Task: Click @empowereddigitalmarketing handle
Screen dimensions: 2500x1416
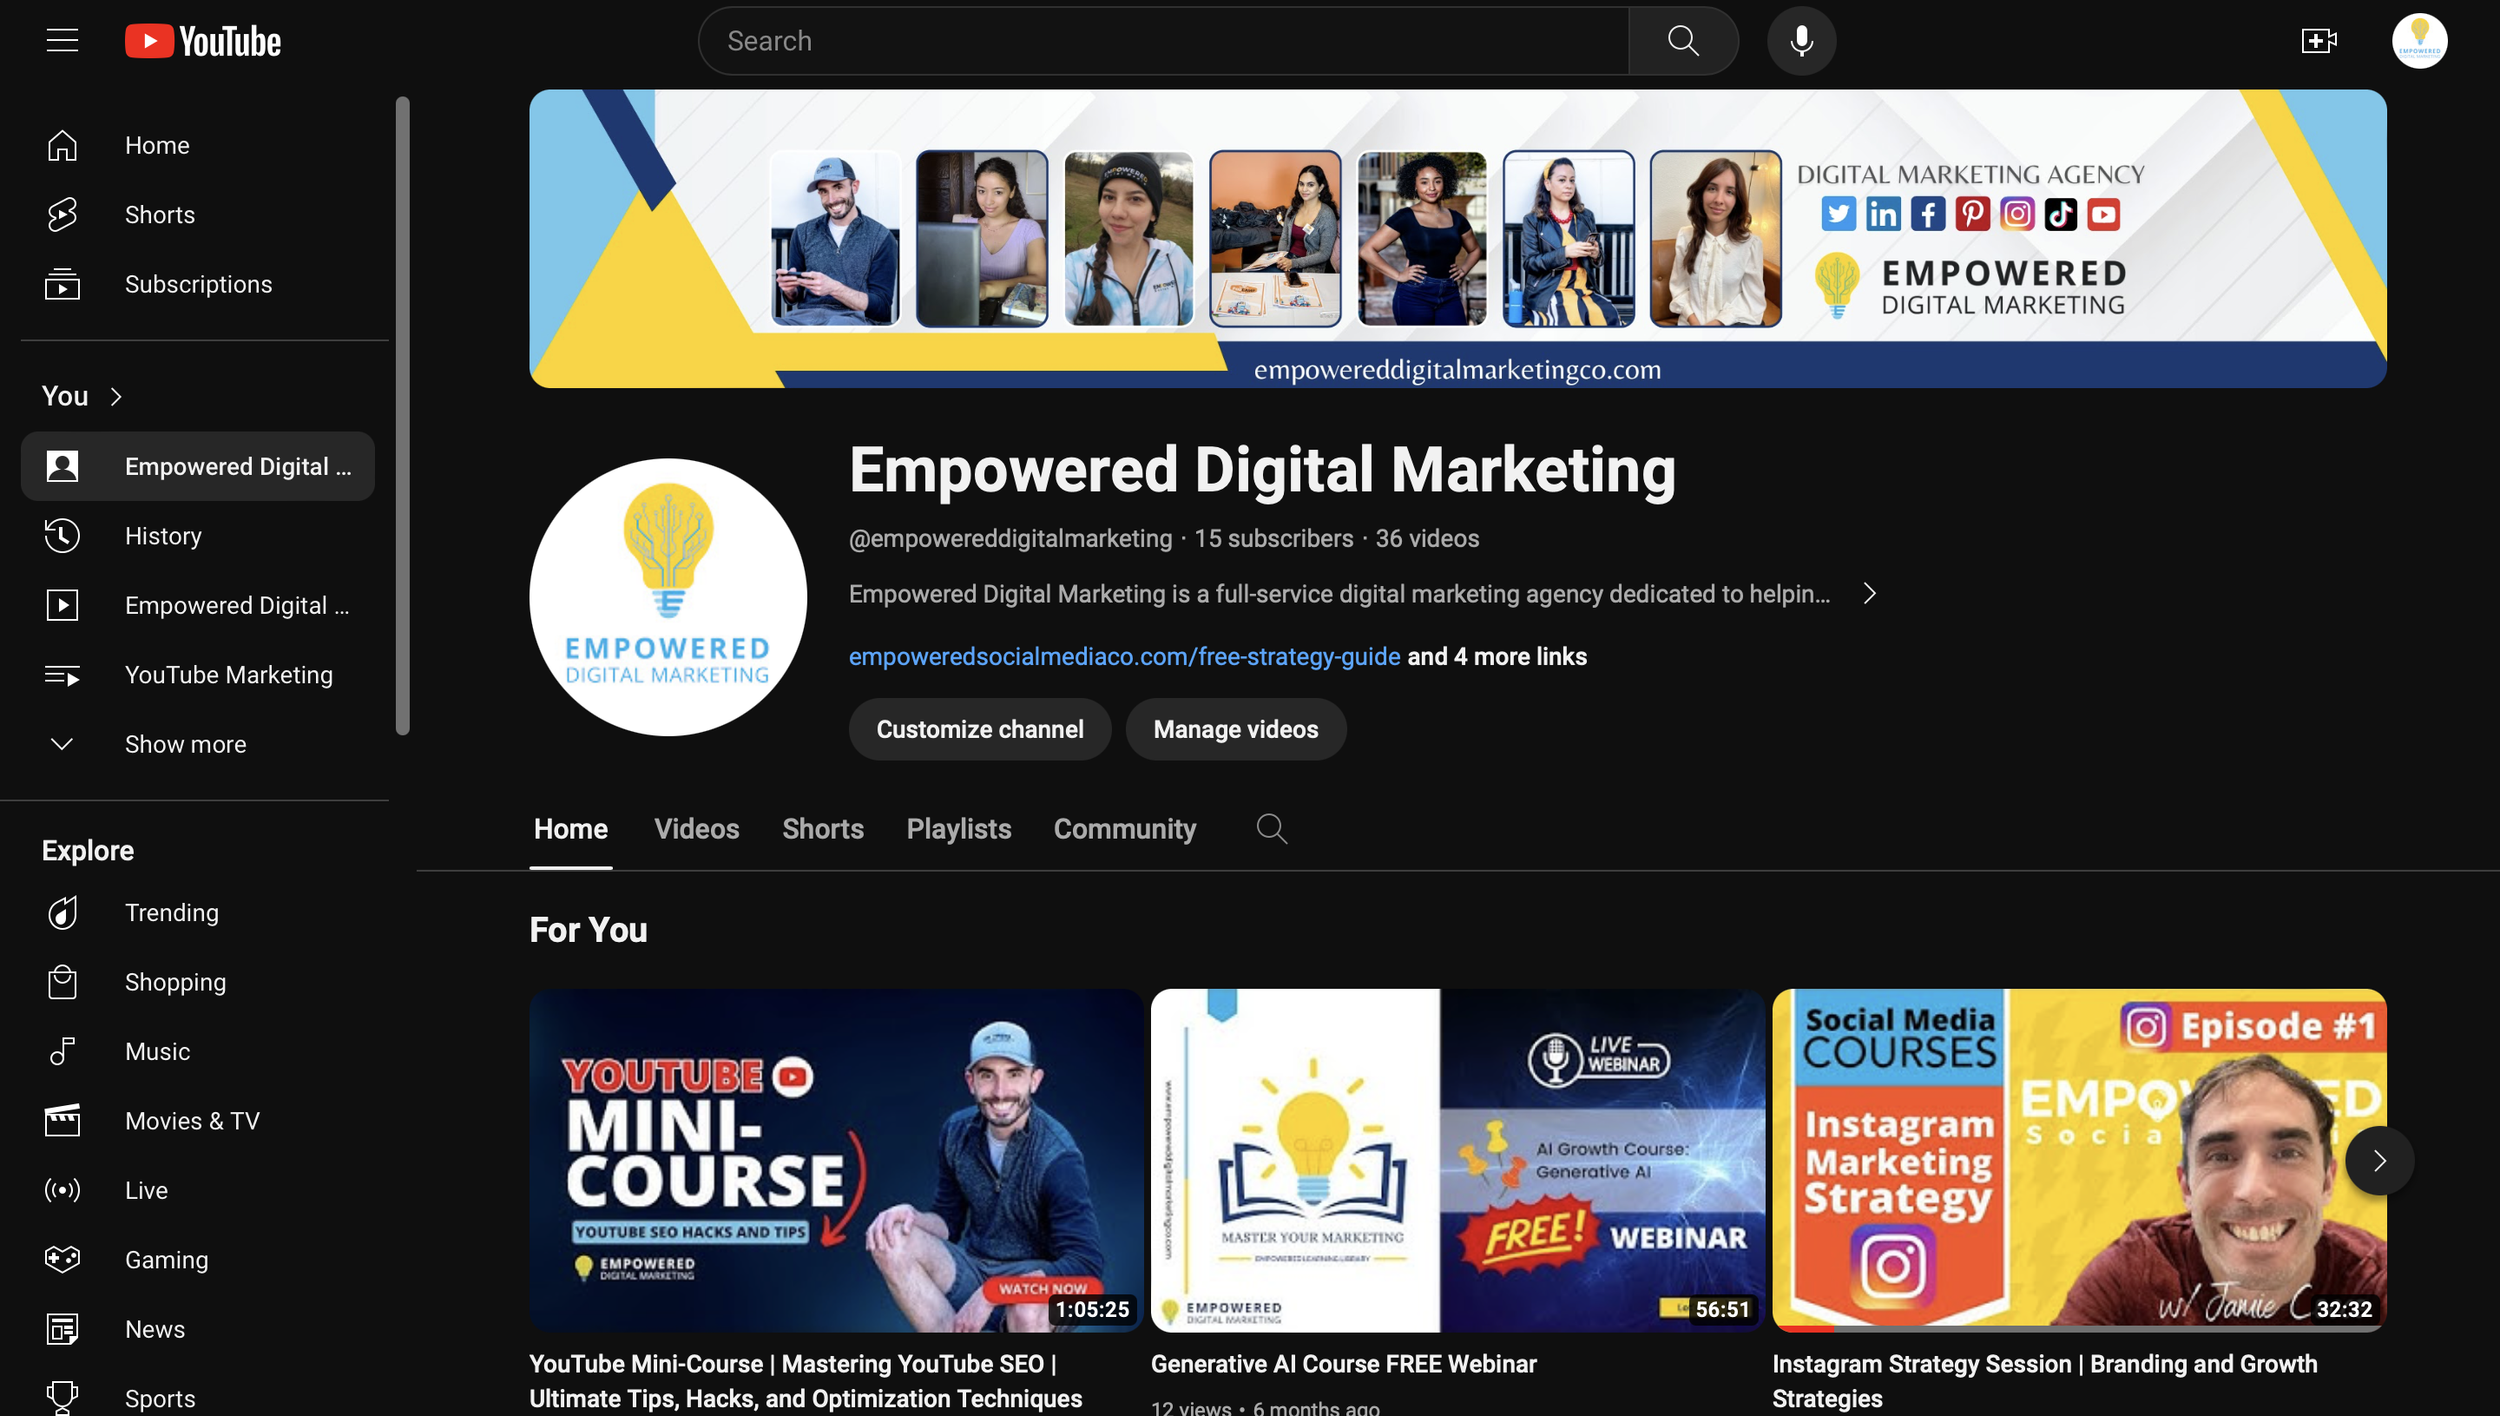Action: pos(1010,539)
